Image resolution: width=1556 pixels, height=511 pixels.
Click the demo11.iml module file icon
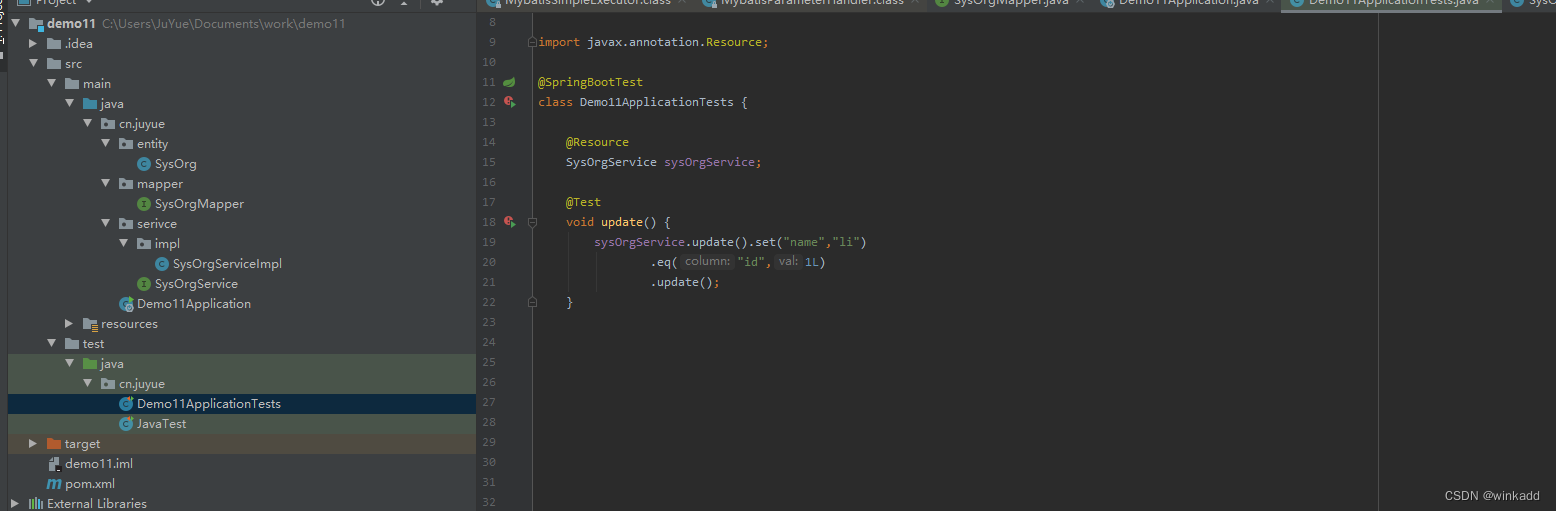point(54,464)
